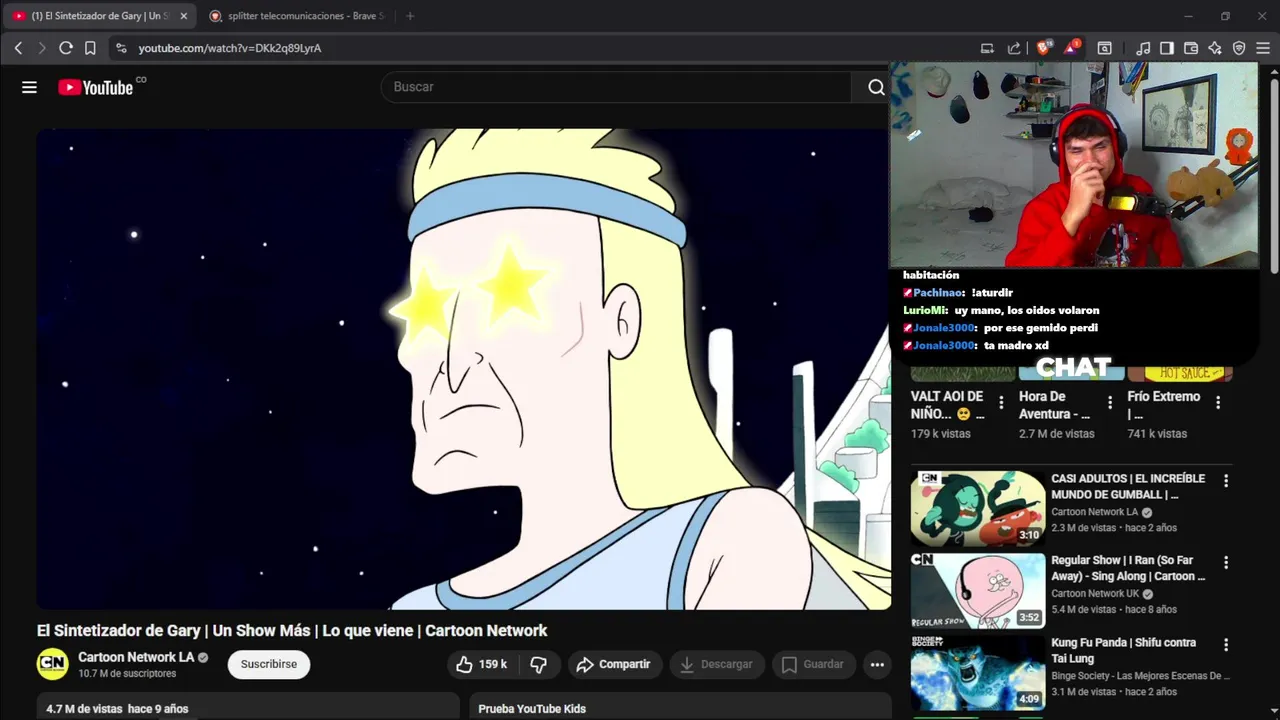Image resolution: width=1280 pixels, height=720 pixels.
Task: Switch to the El Sintetizador de Gary tab
Action: [x=98, y=16]
